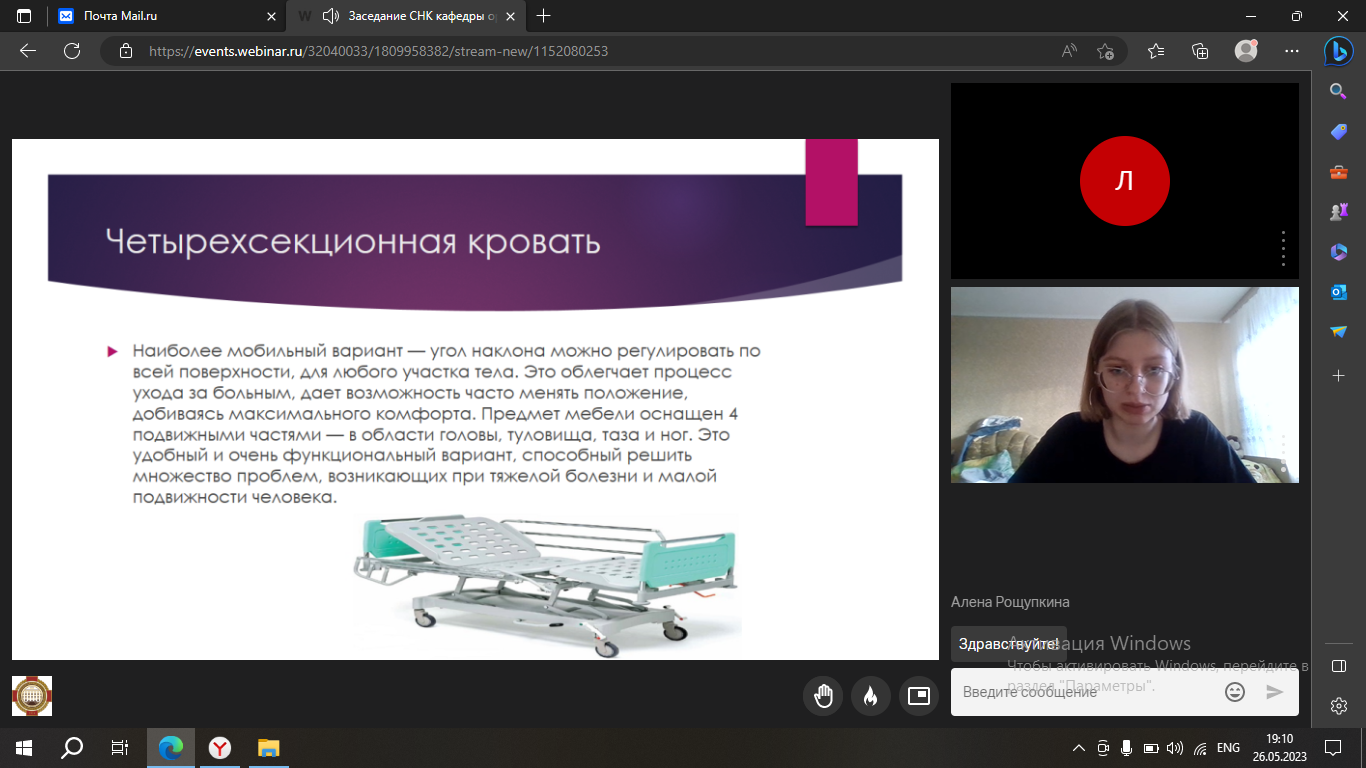Open Edge settings and more menu

[x=1291, y=51]
